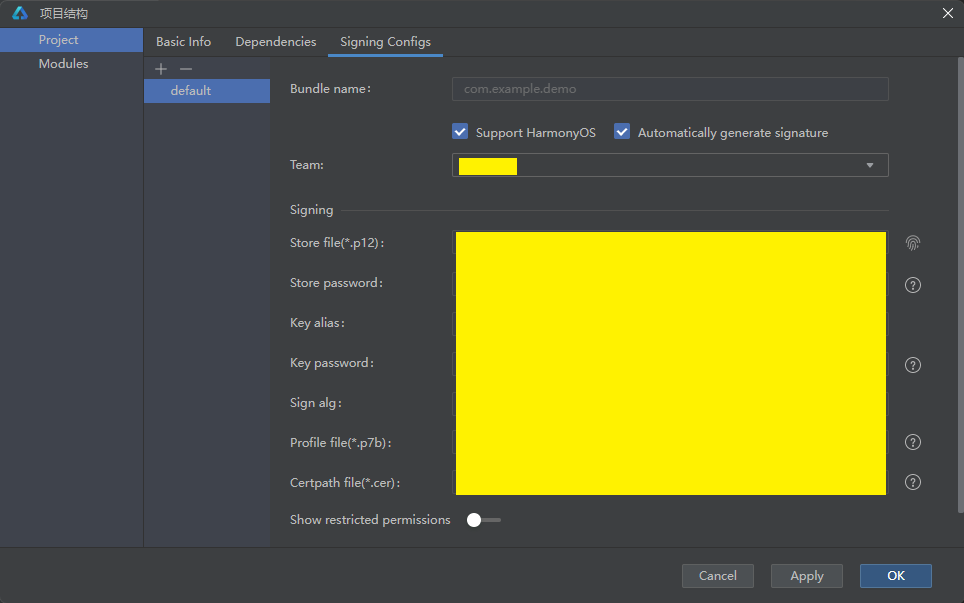
Task: Remove signing config with minus icon
Action: tap(186, 69)
